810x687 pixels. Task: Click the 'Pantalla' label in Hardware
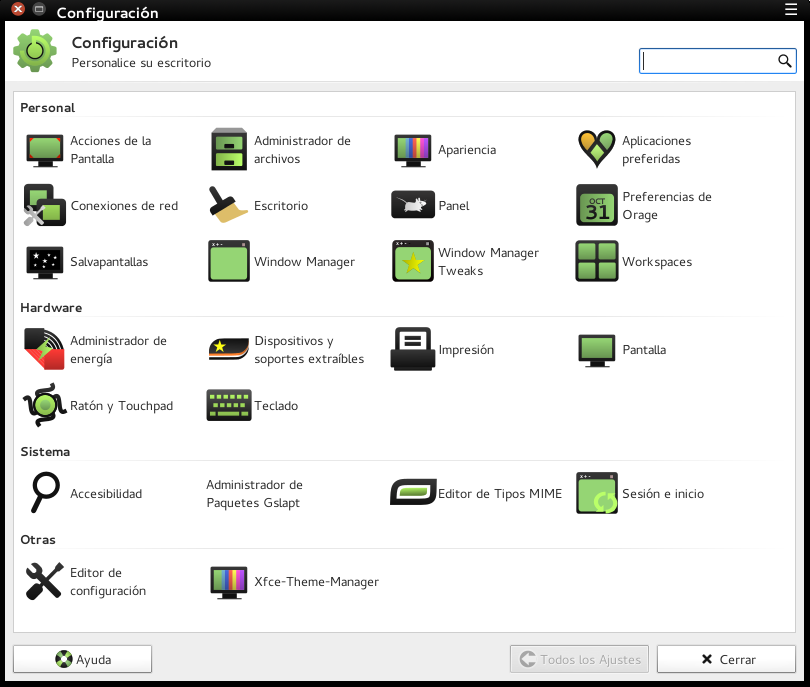(644, 350)
